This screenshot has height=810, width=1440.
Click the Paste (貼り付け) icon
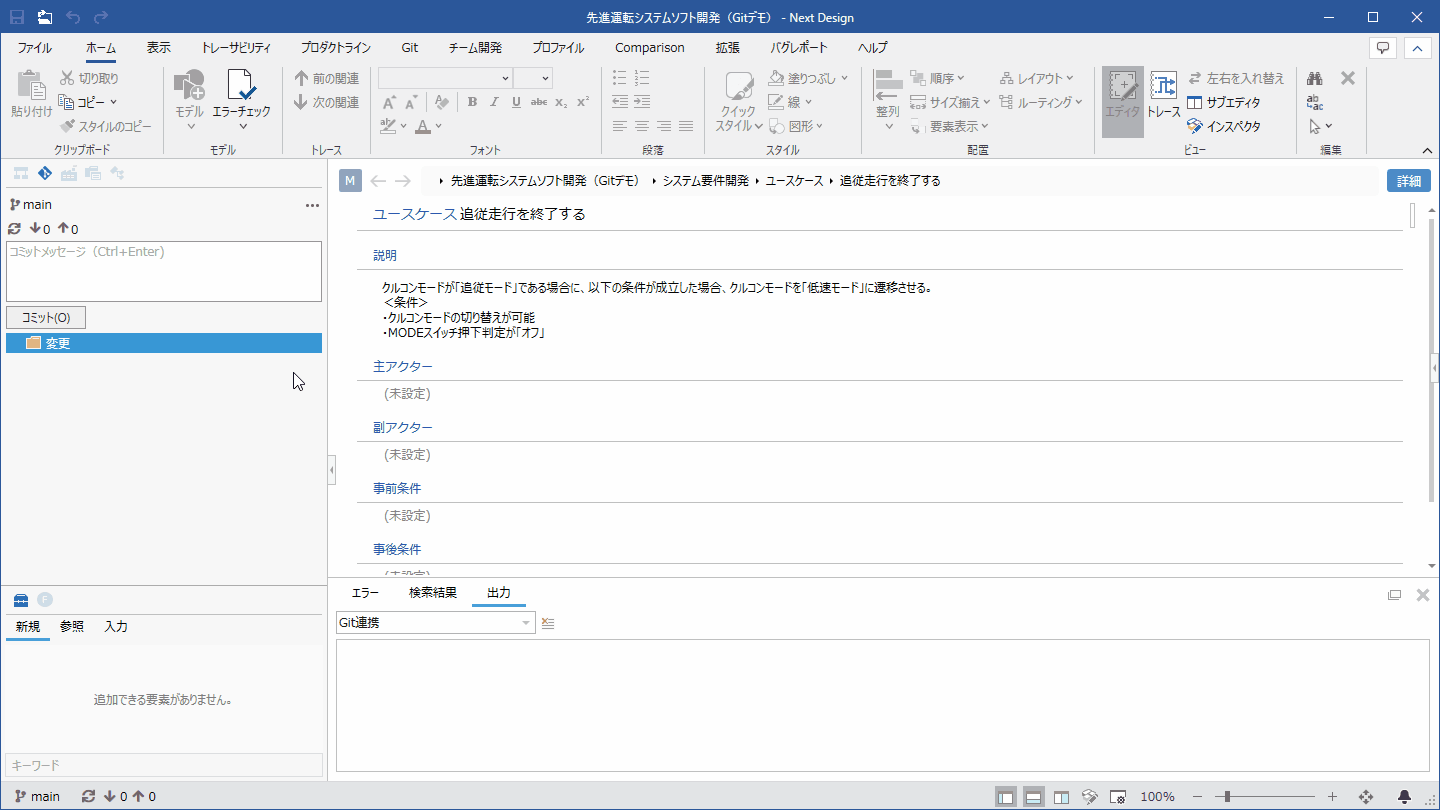point(31,87)
